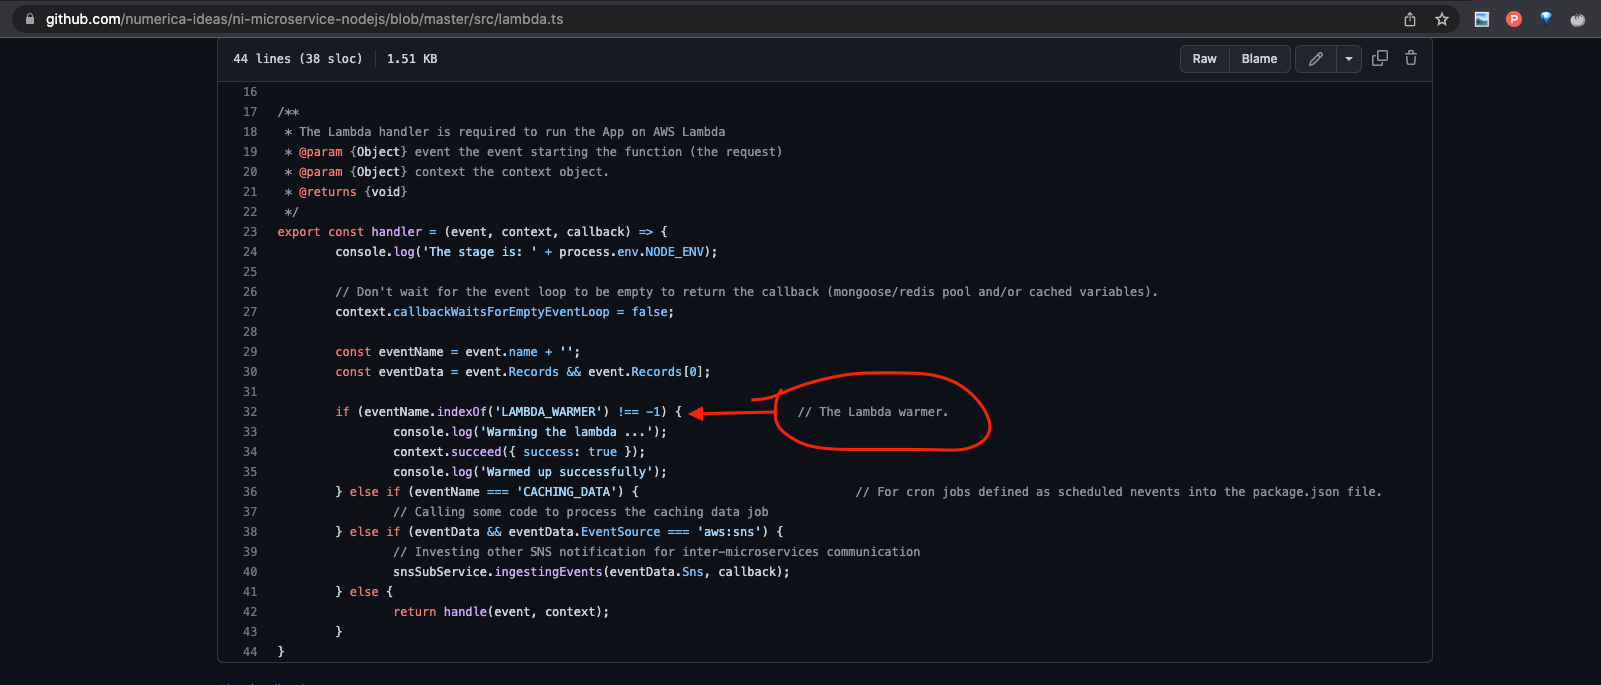Delete this file trash icon
1601x685 pixels.
click(x=1411, y=58)
